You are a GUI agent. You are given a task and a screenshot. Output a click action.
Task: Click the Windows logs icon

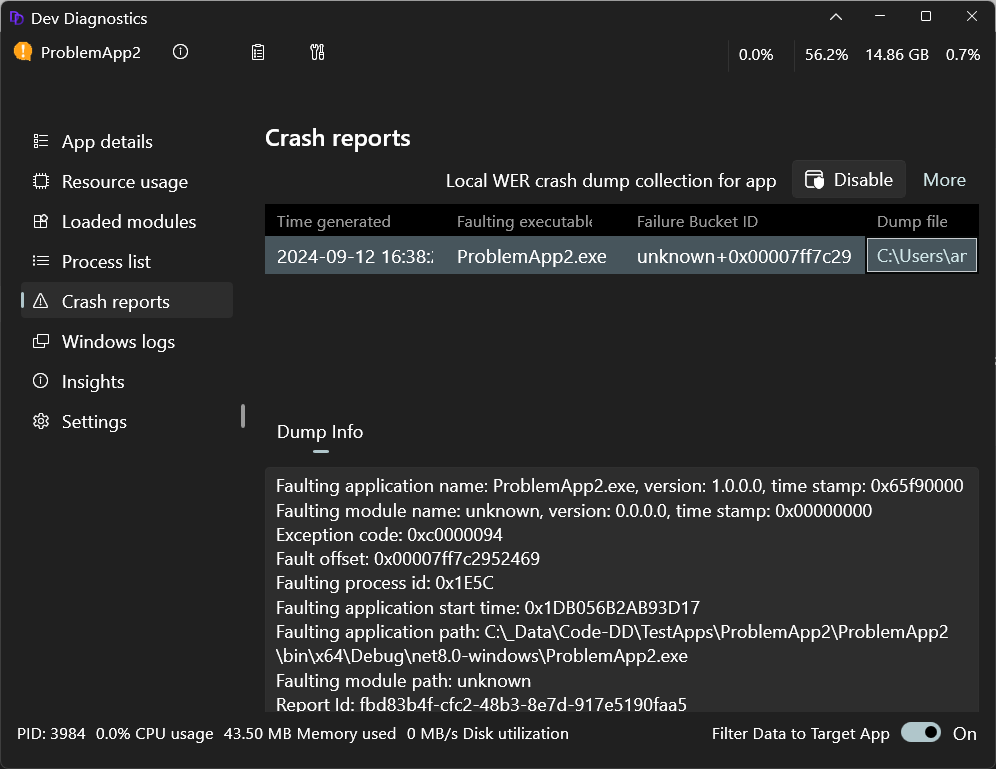point(41,341)
